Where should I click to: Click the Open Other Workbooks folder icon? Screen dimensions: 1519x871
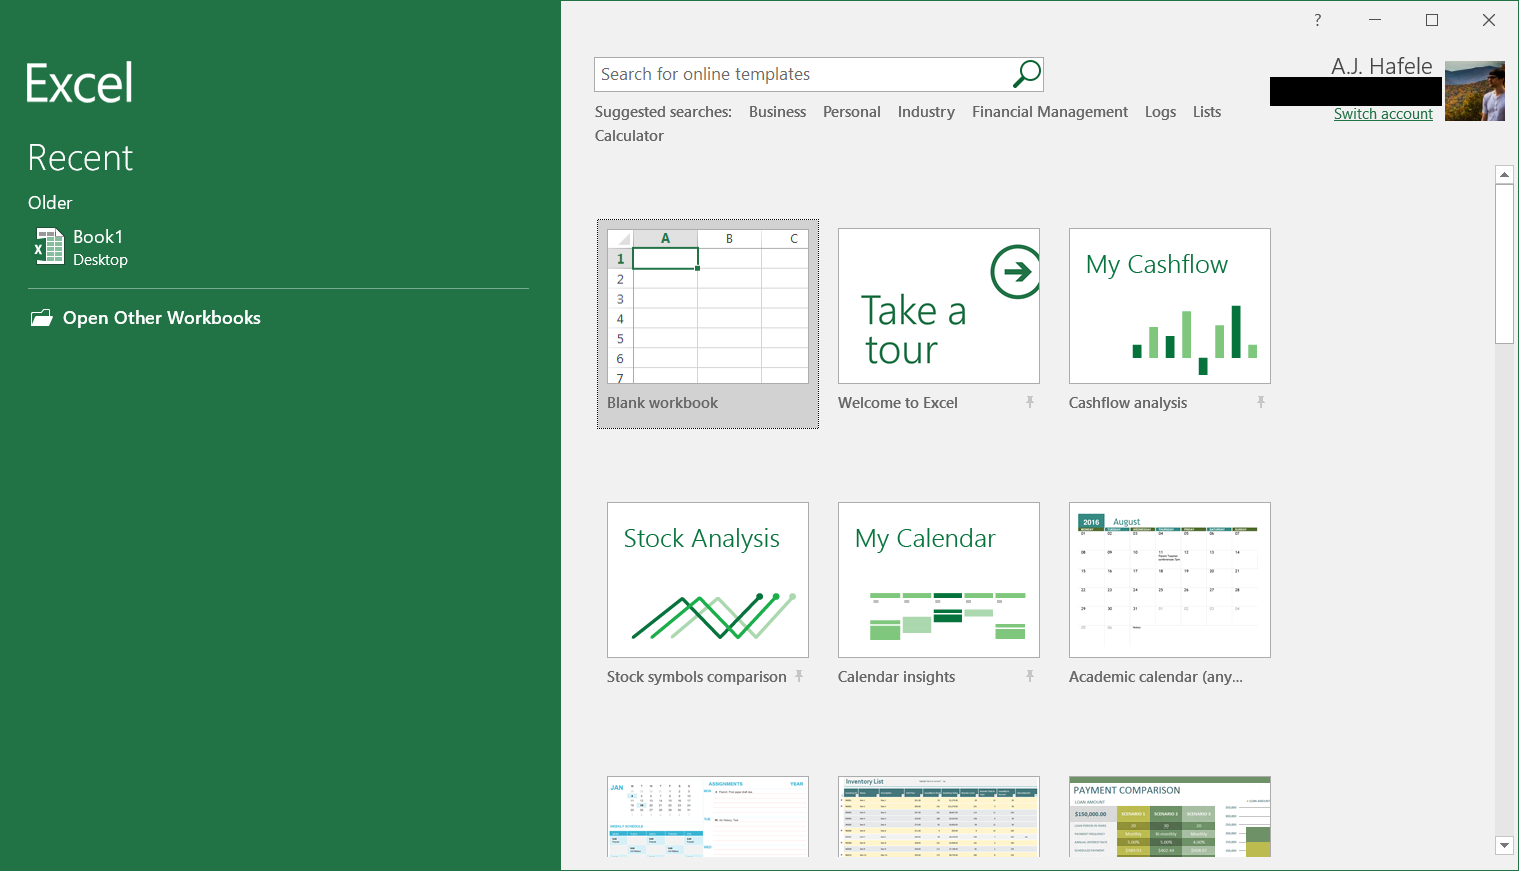click(x=41, y=318)
